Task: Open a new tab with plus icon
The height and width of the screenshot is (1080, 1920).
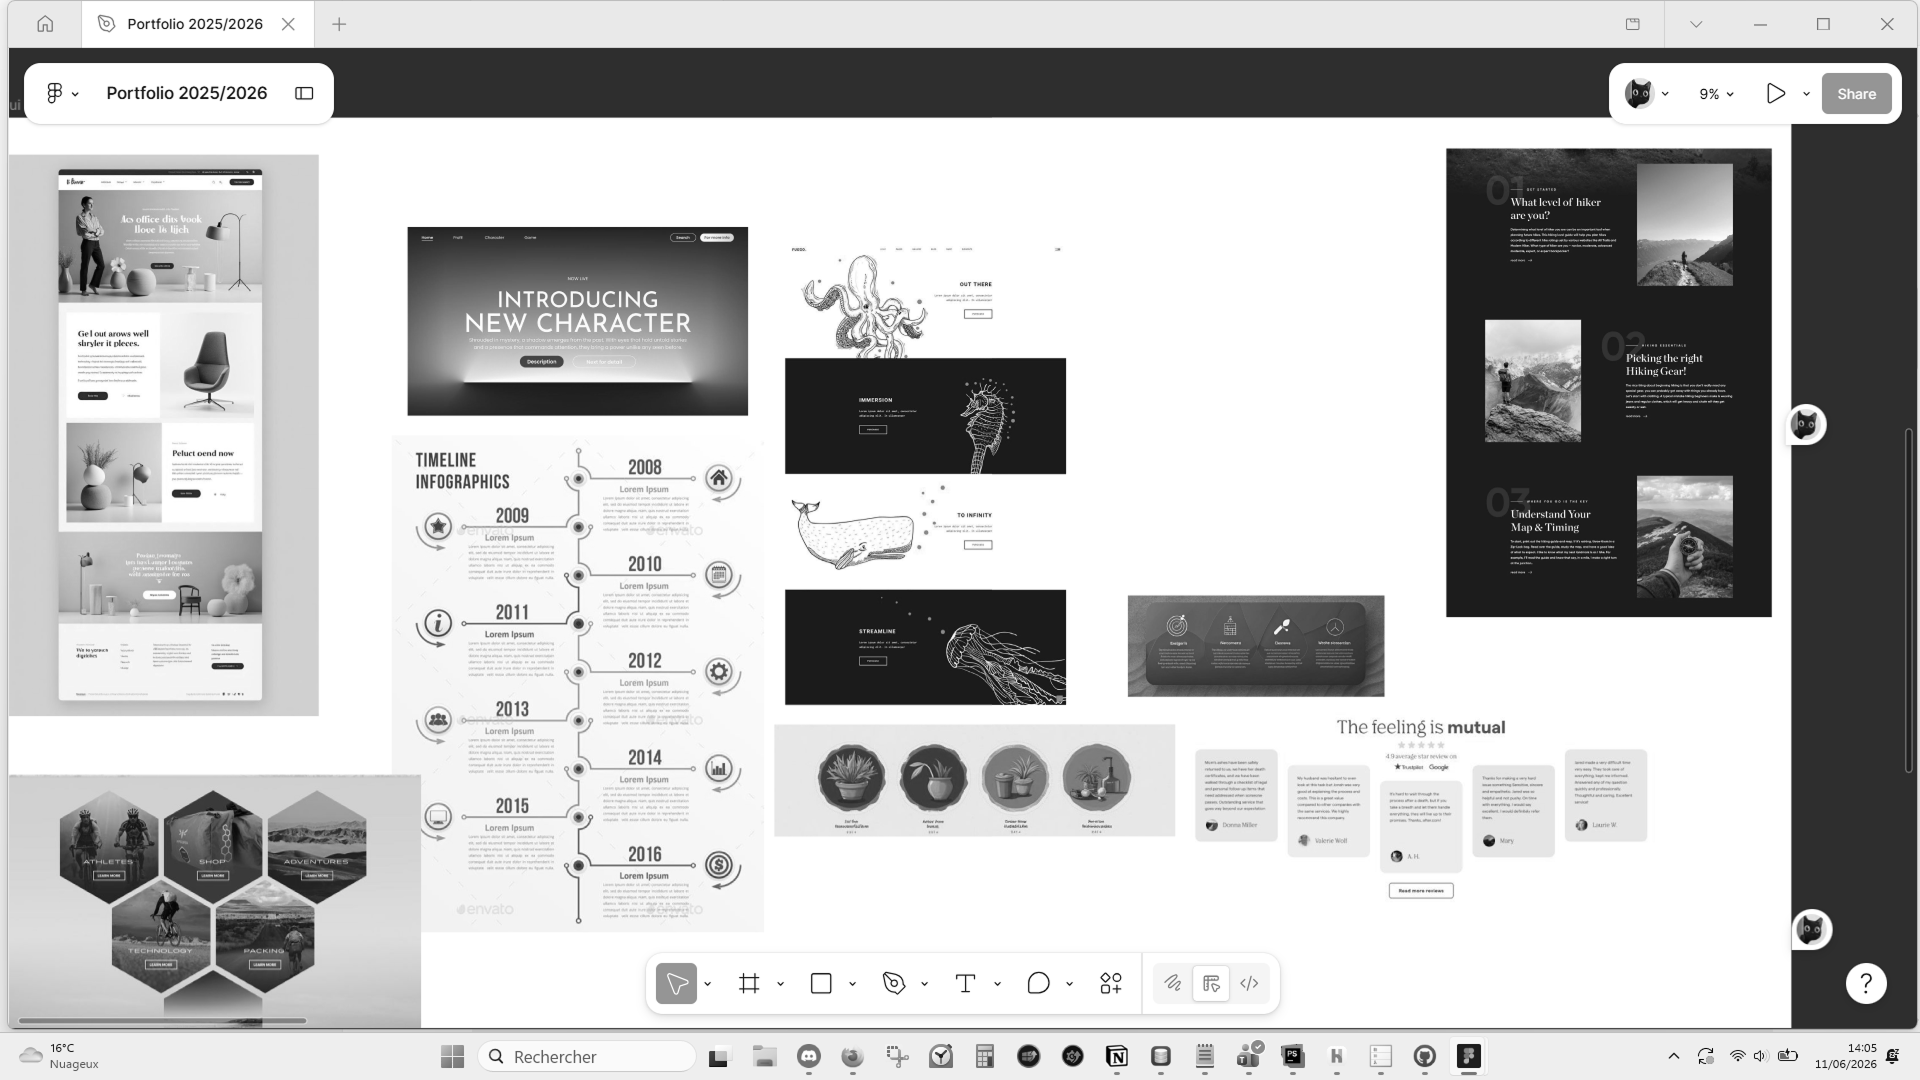Action: click(x=339, y=24)
